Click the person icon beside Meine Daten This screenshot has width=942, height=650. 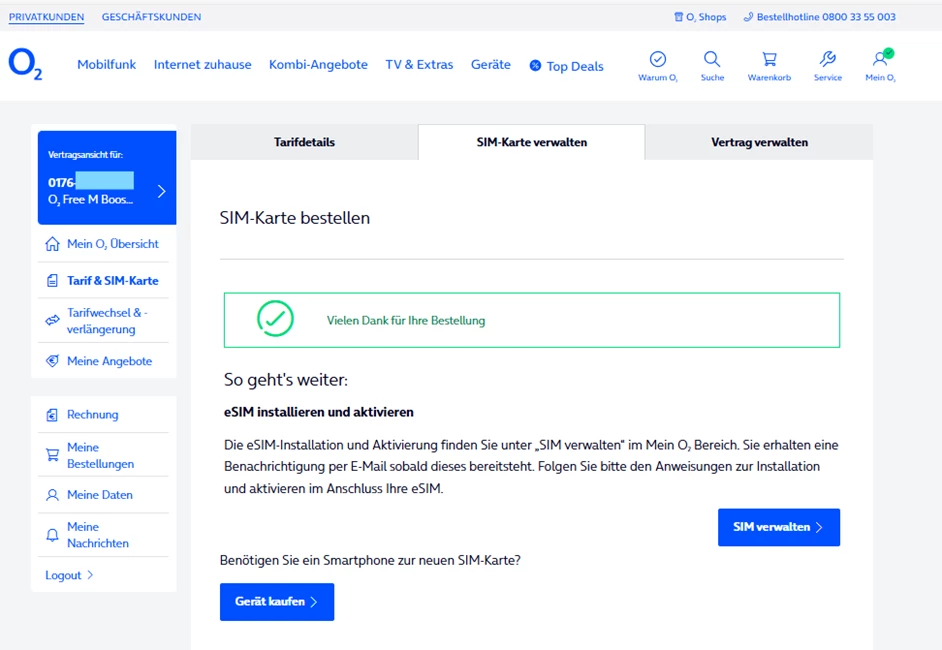tap(52, 495)
